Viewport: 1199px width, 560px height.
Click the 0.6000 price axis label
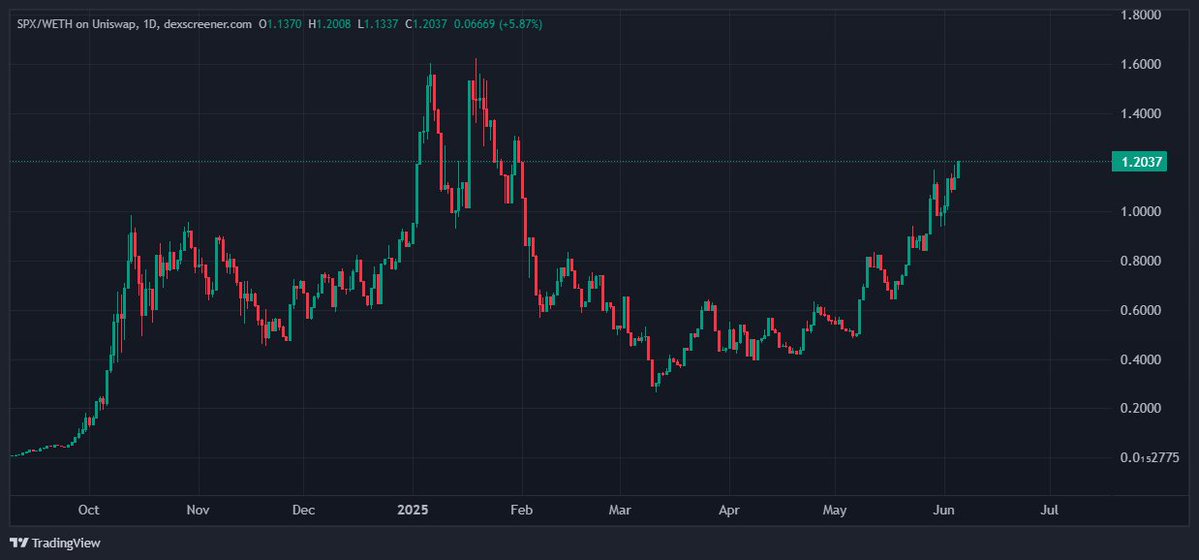pyautogui.click(x=1140, y=310)
